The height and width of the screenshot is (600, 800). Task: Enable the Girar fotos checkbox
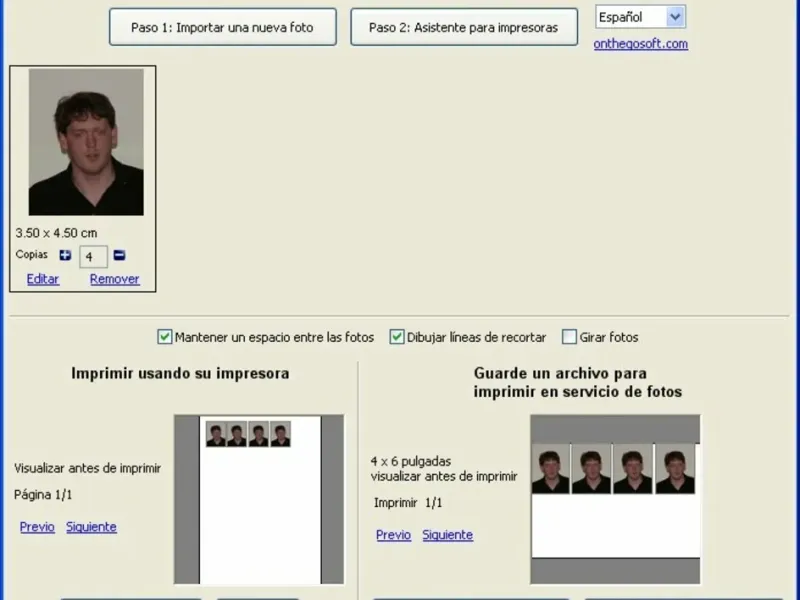[x=569, y=337]
